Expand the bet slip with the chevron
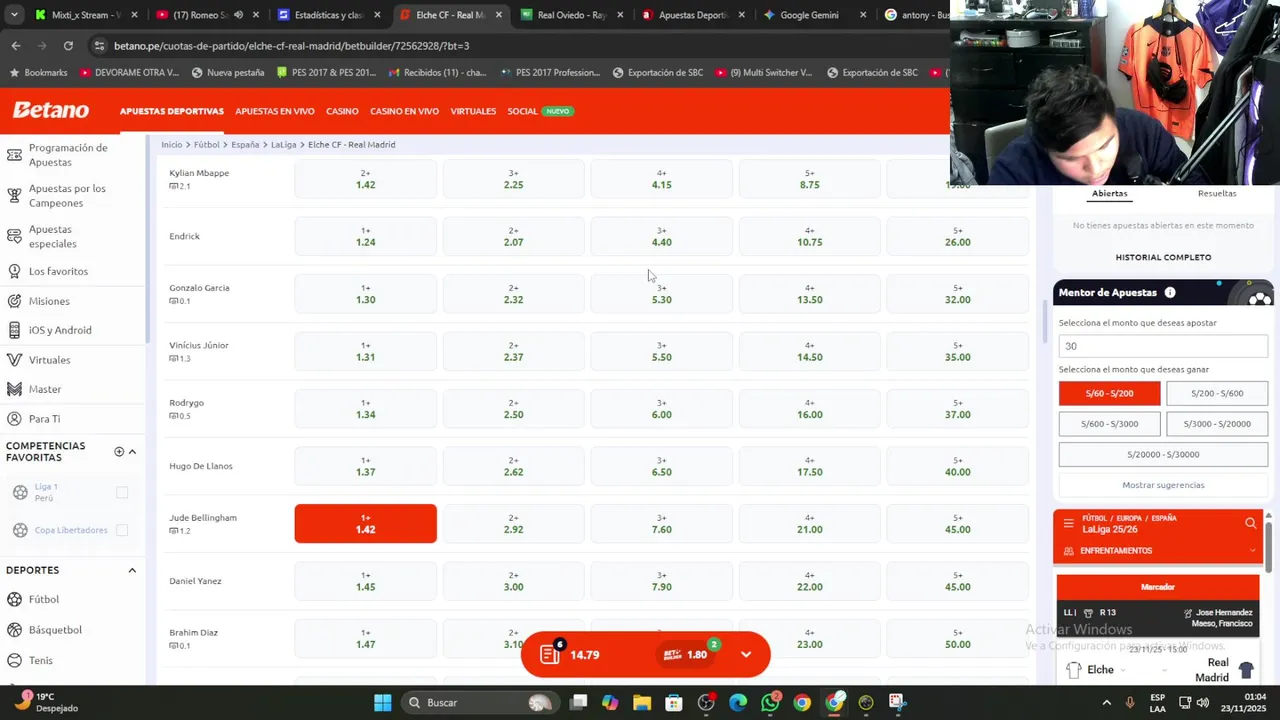 click(746, 654)
